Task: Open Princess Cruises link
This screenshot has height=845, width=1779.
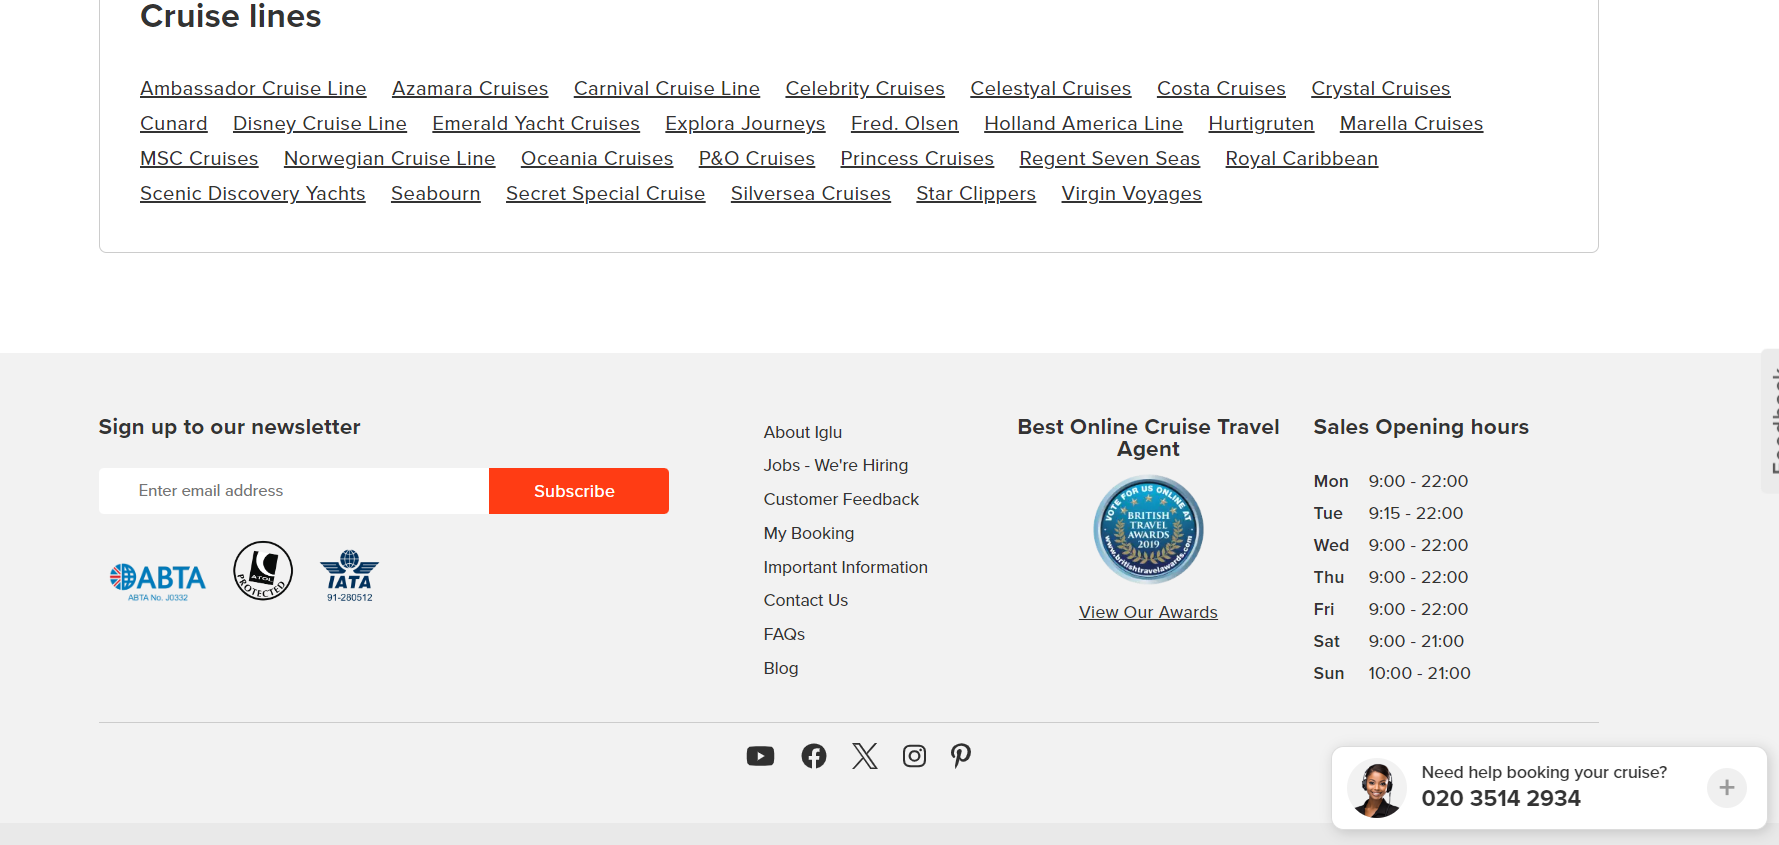Action: tap(917, 158)
